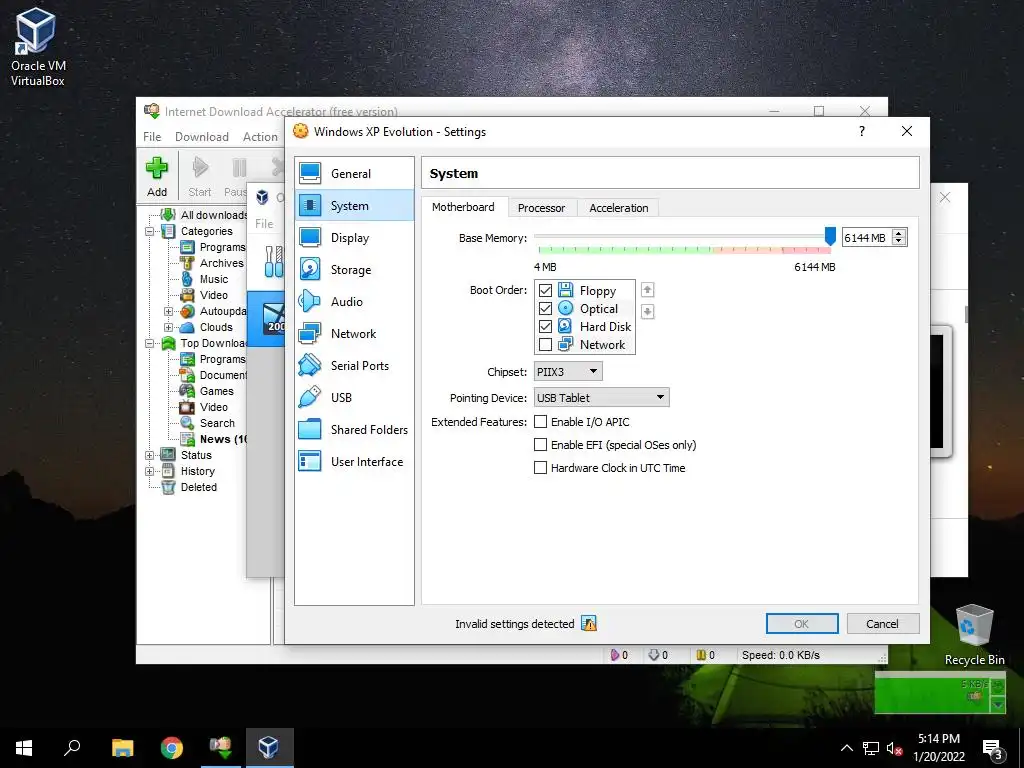1024x768 pixels.
Task: Click OK in Settings dialog
Action: (802, 624)
